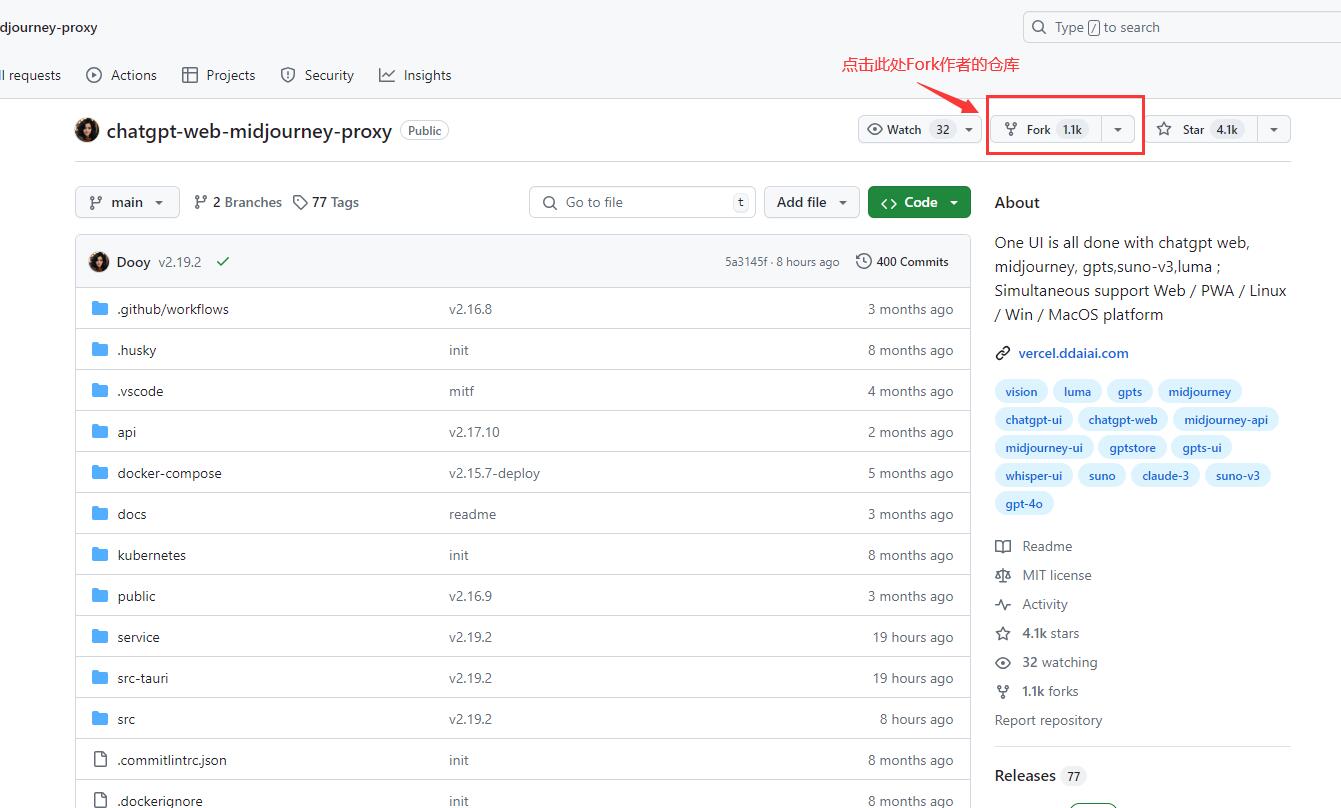View the 77 Tags link
This screenshot has width=1341, height=808.
[326, 202]
